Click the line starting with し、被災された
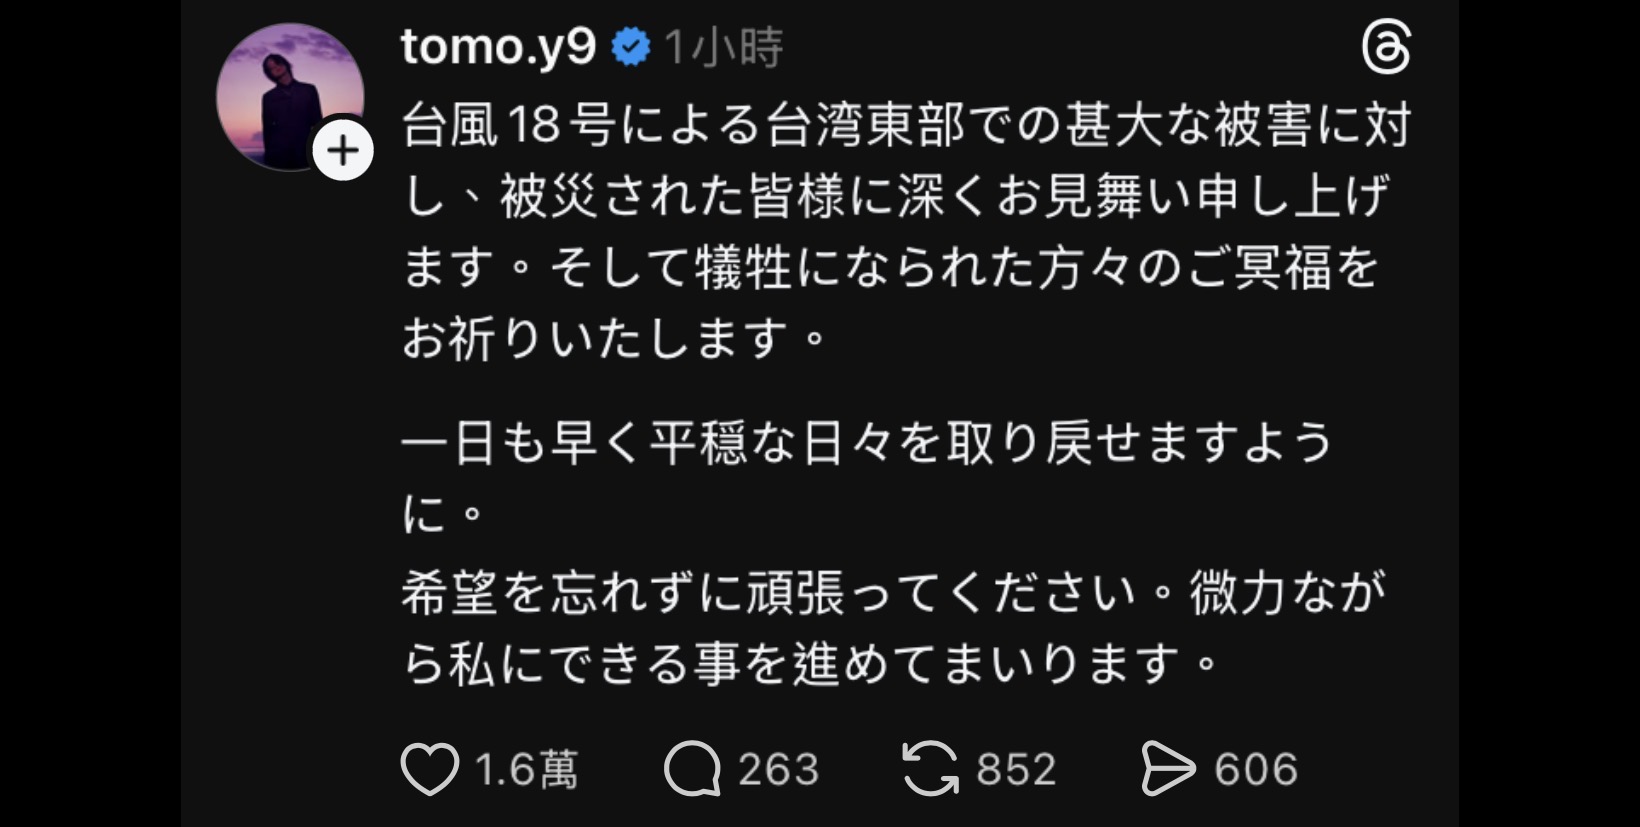Screen dimensions: 1640x827 coord(895,197)
